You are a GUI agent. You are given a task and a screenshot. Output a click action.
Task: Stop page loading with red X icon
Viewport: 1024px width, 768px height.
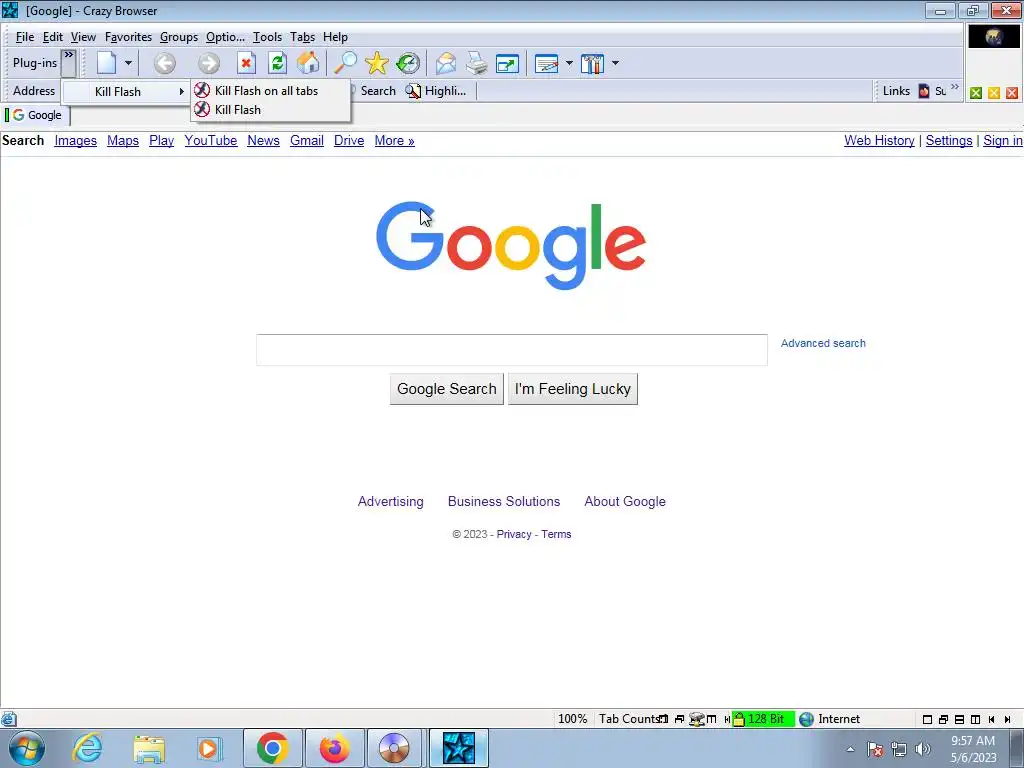[246, 63]
